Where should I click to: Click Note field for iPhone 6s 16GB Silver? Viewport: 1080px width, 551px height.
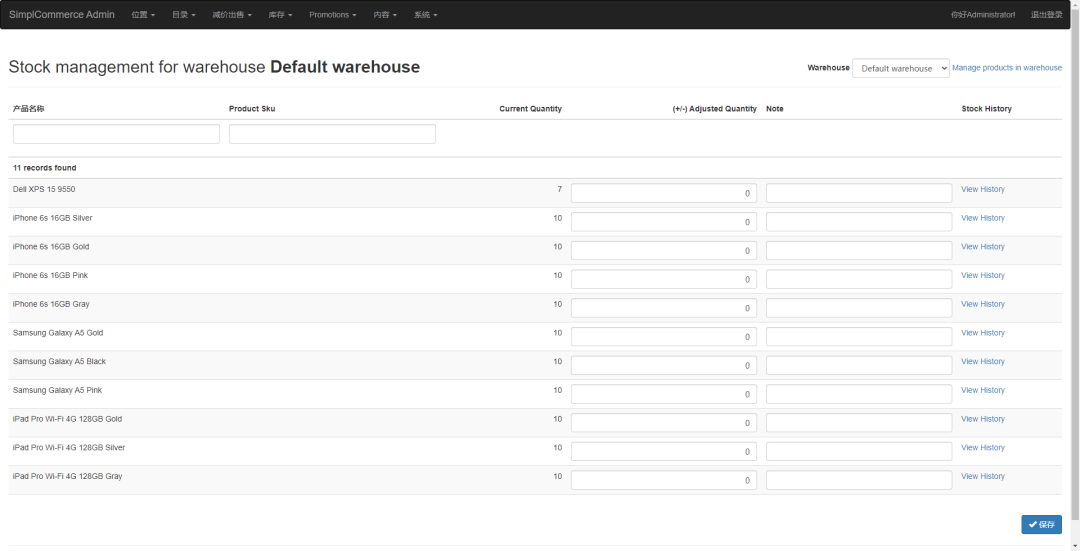[x=860, y=222]
